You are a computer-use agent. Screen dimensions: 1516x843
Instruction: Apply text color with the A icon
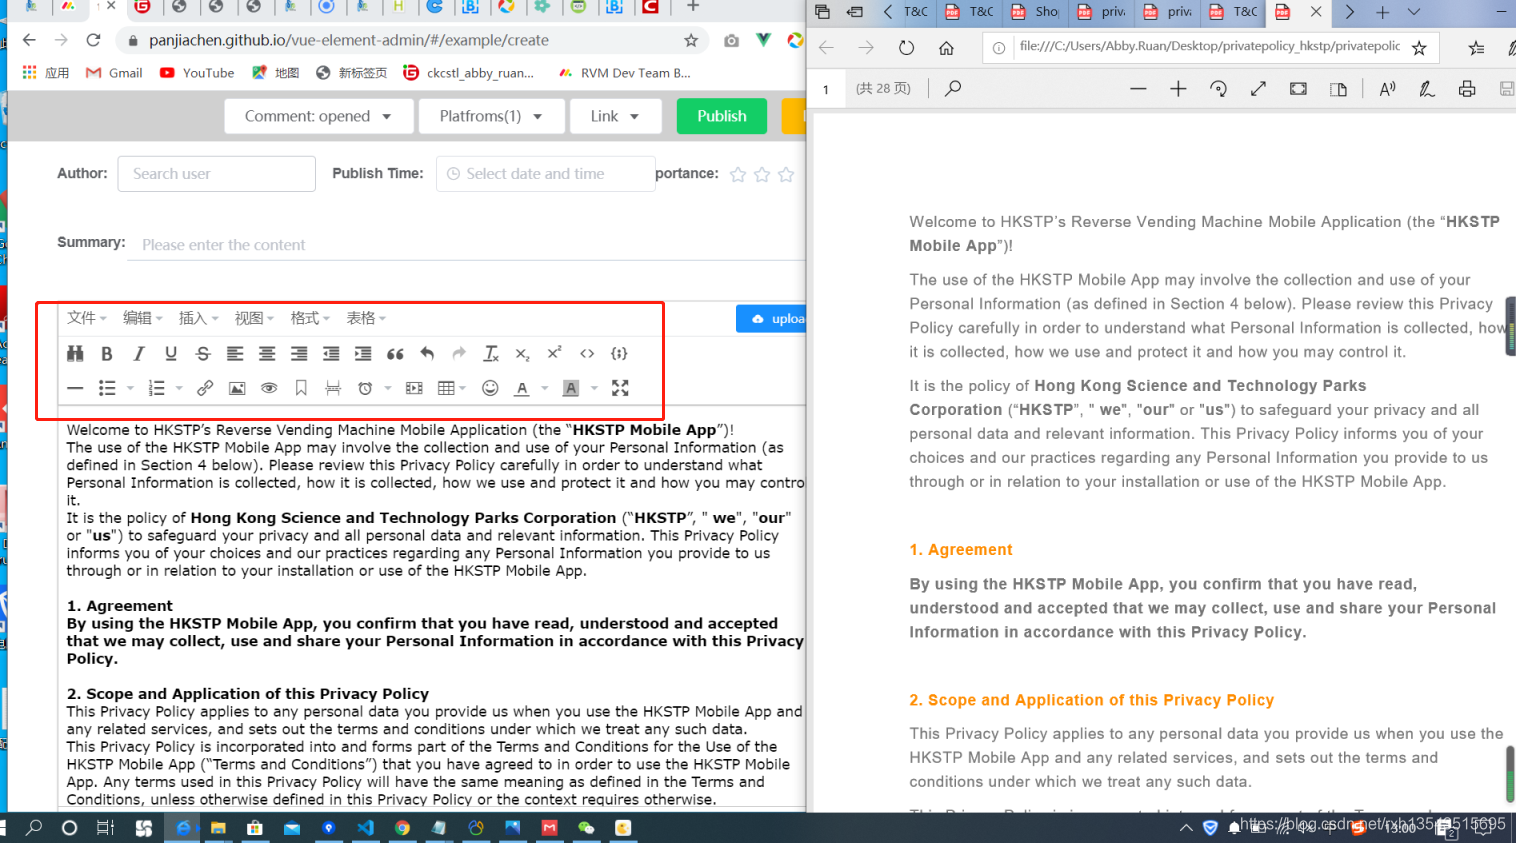(522, 388)
